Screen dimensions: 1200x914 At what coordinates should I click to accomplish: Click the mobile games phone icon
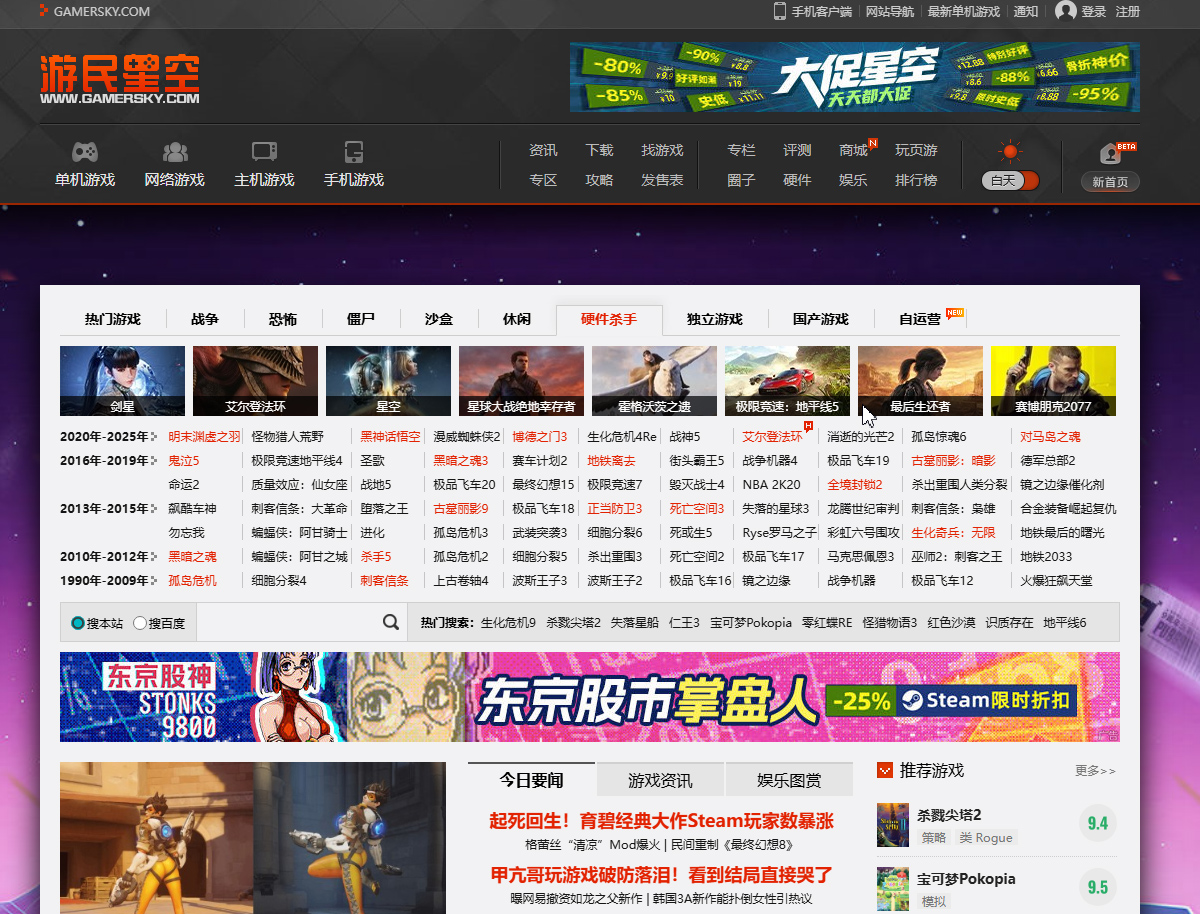tap(353, 152)
